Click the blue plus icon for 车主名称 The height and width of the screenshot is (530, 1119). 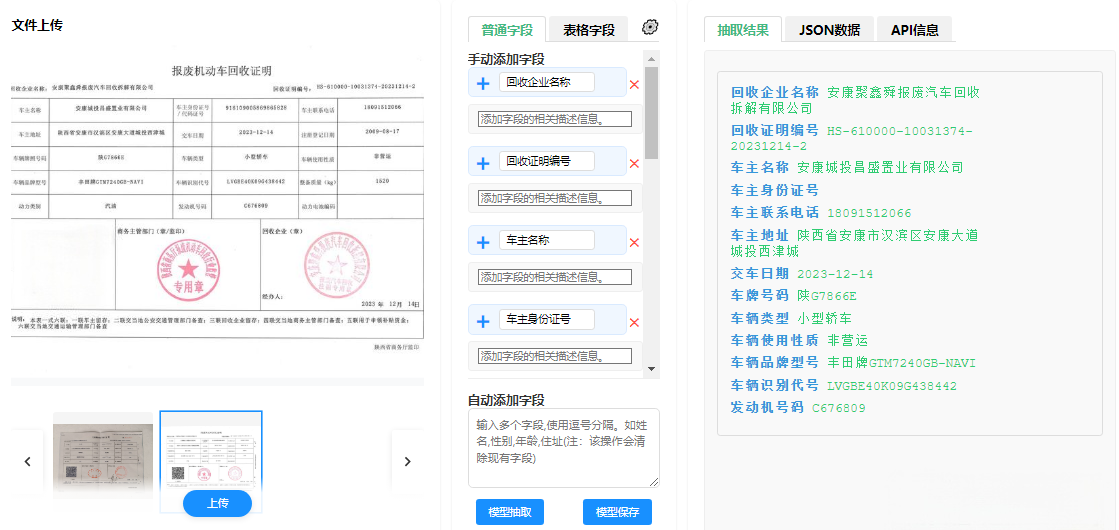(x=483, y=242)
